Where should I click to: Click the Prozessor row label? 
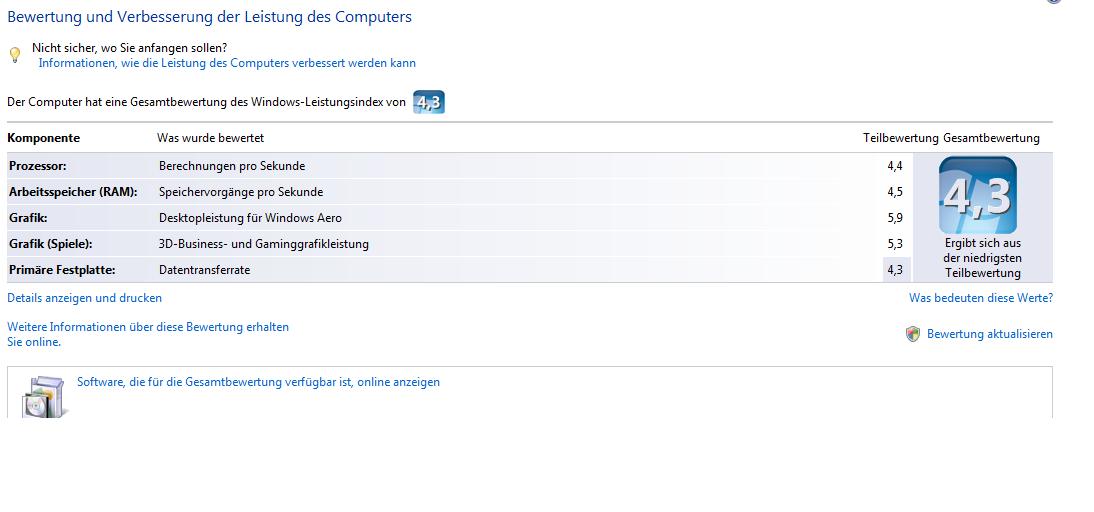point(38,166)
